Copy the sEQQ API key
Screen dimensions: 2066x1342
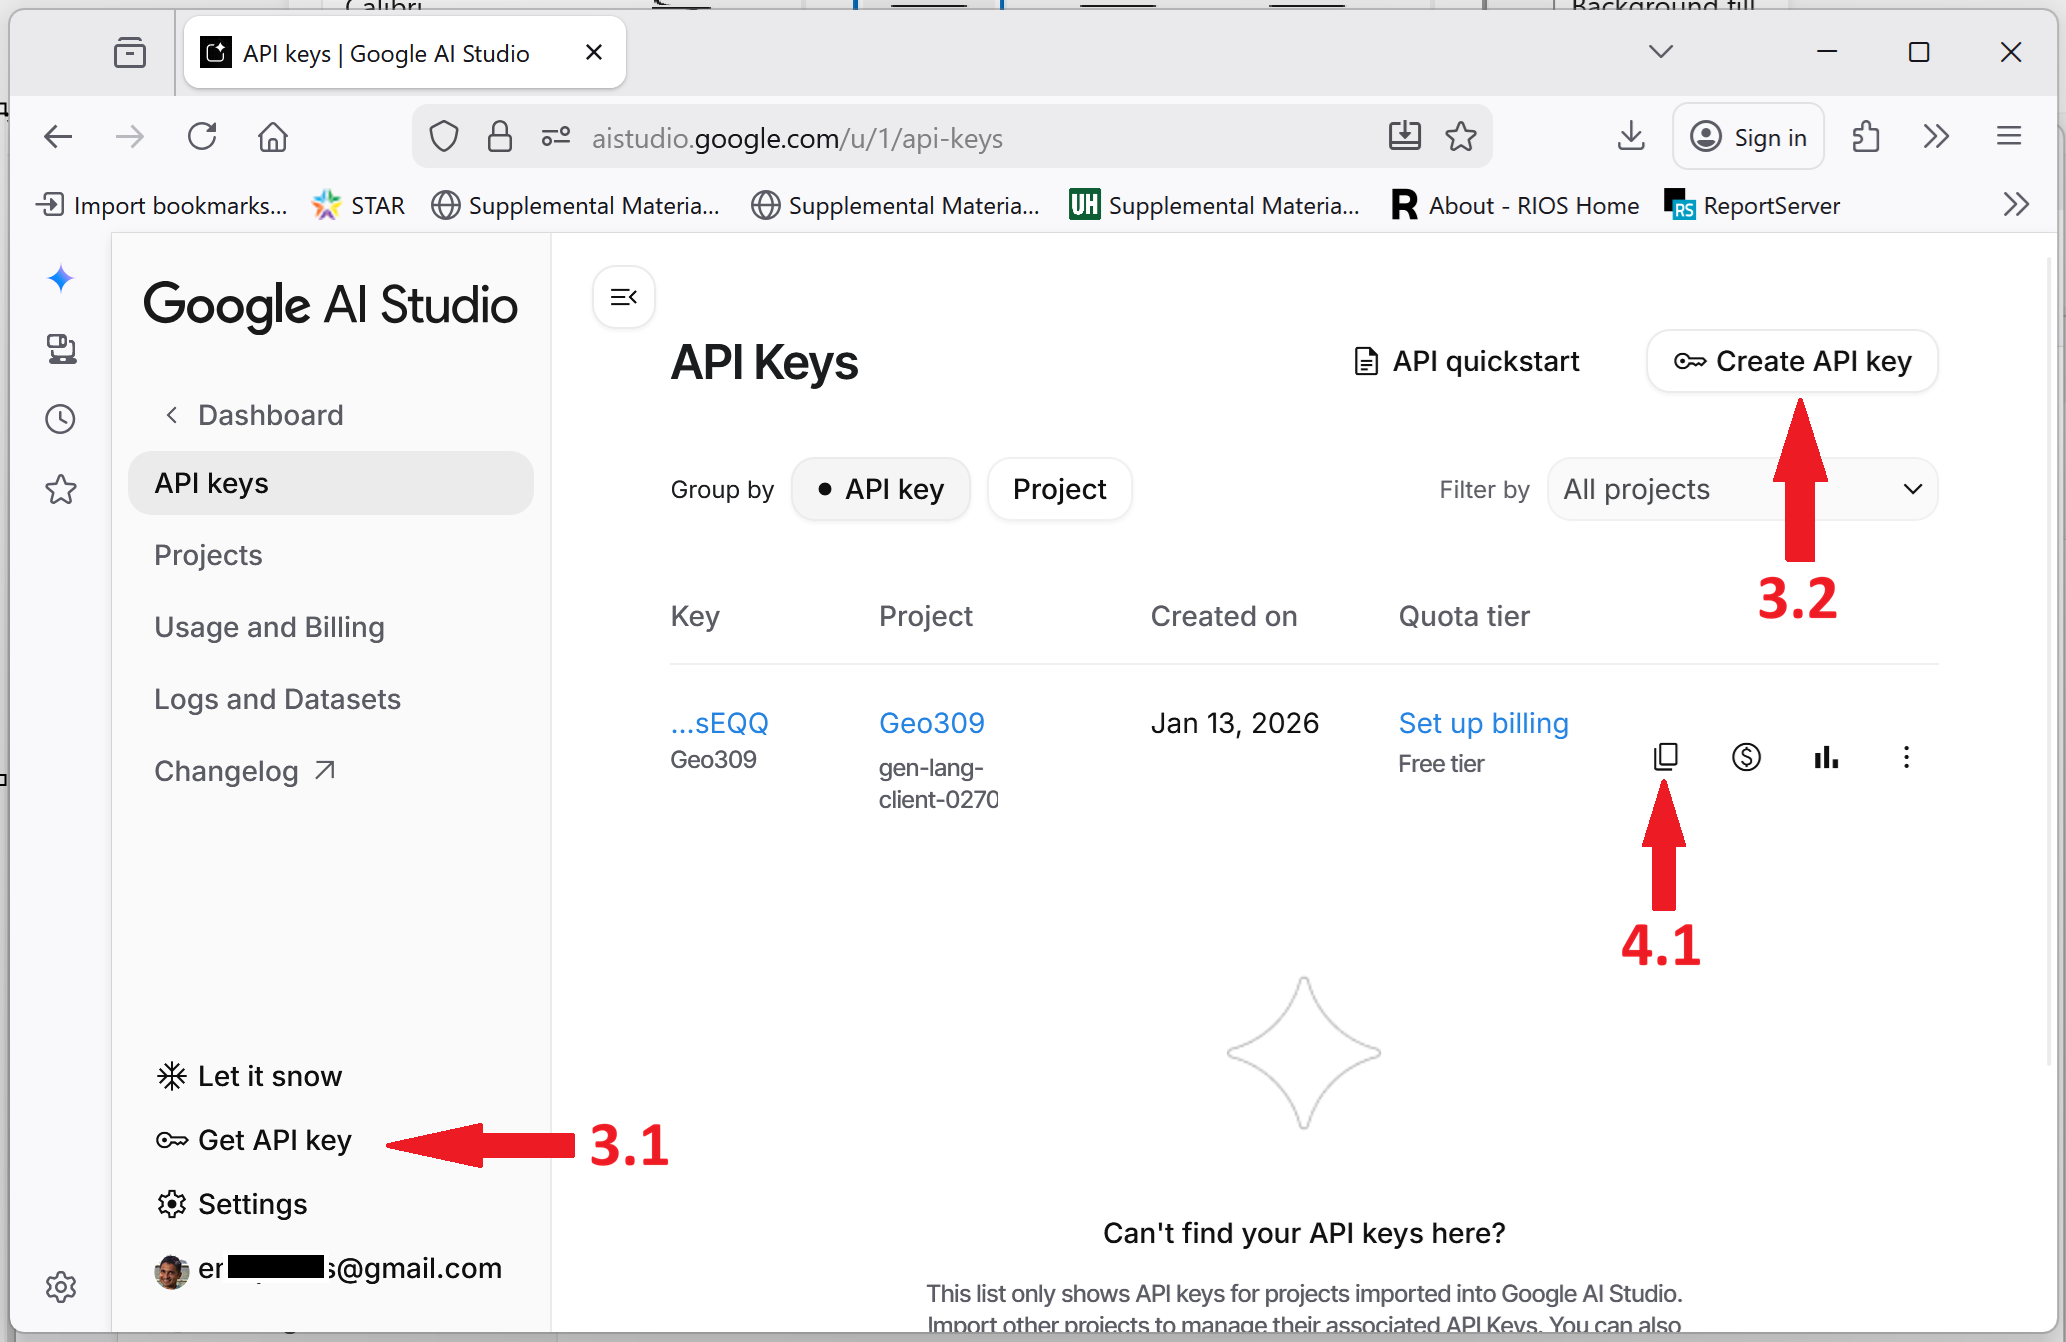[1666, 757]
